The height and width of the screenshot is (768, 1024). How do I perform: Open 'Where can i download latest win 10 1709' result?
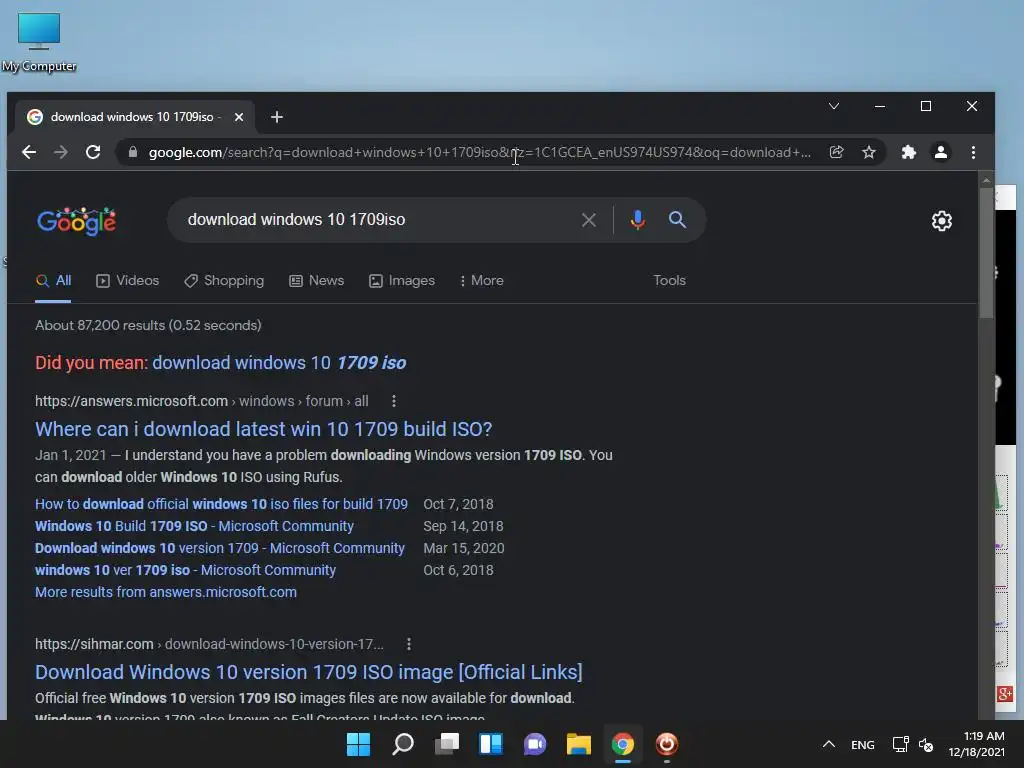point(263,429)
